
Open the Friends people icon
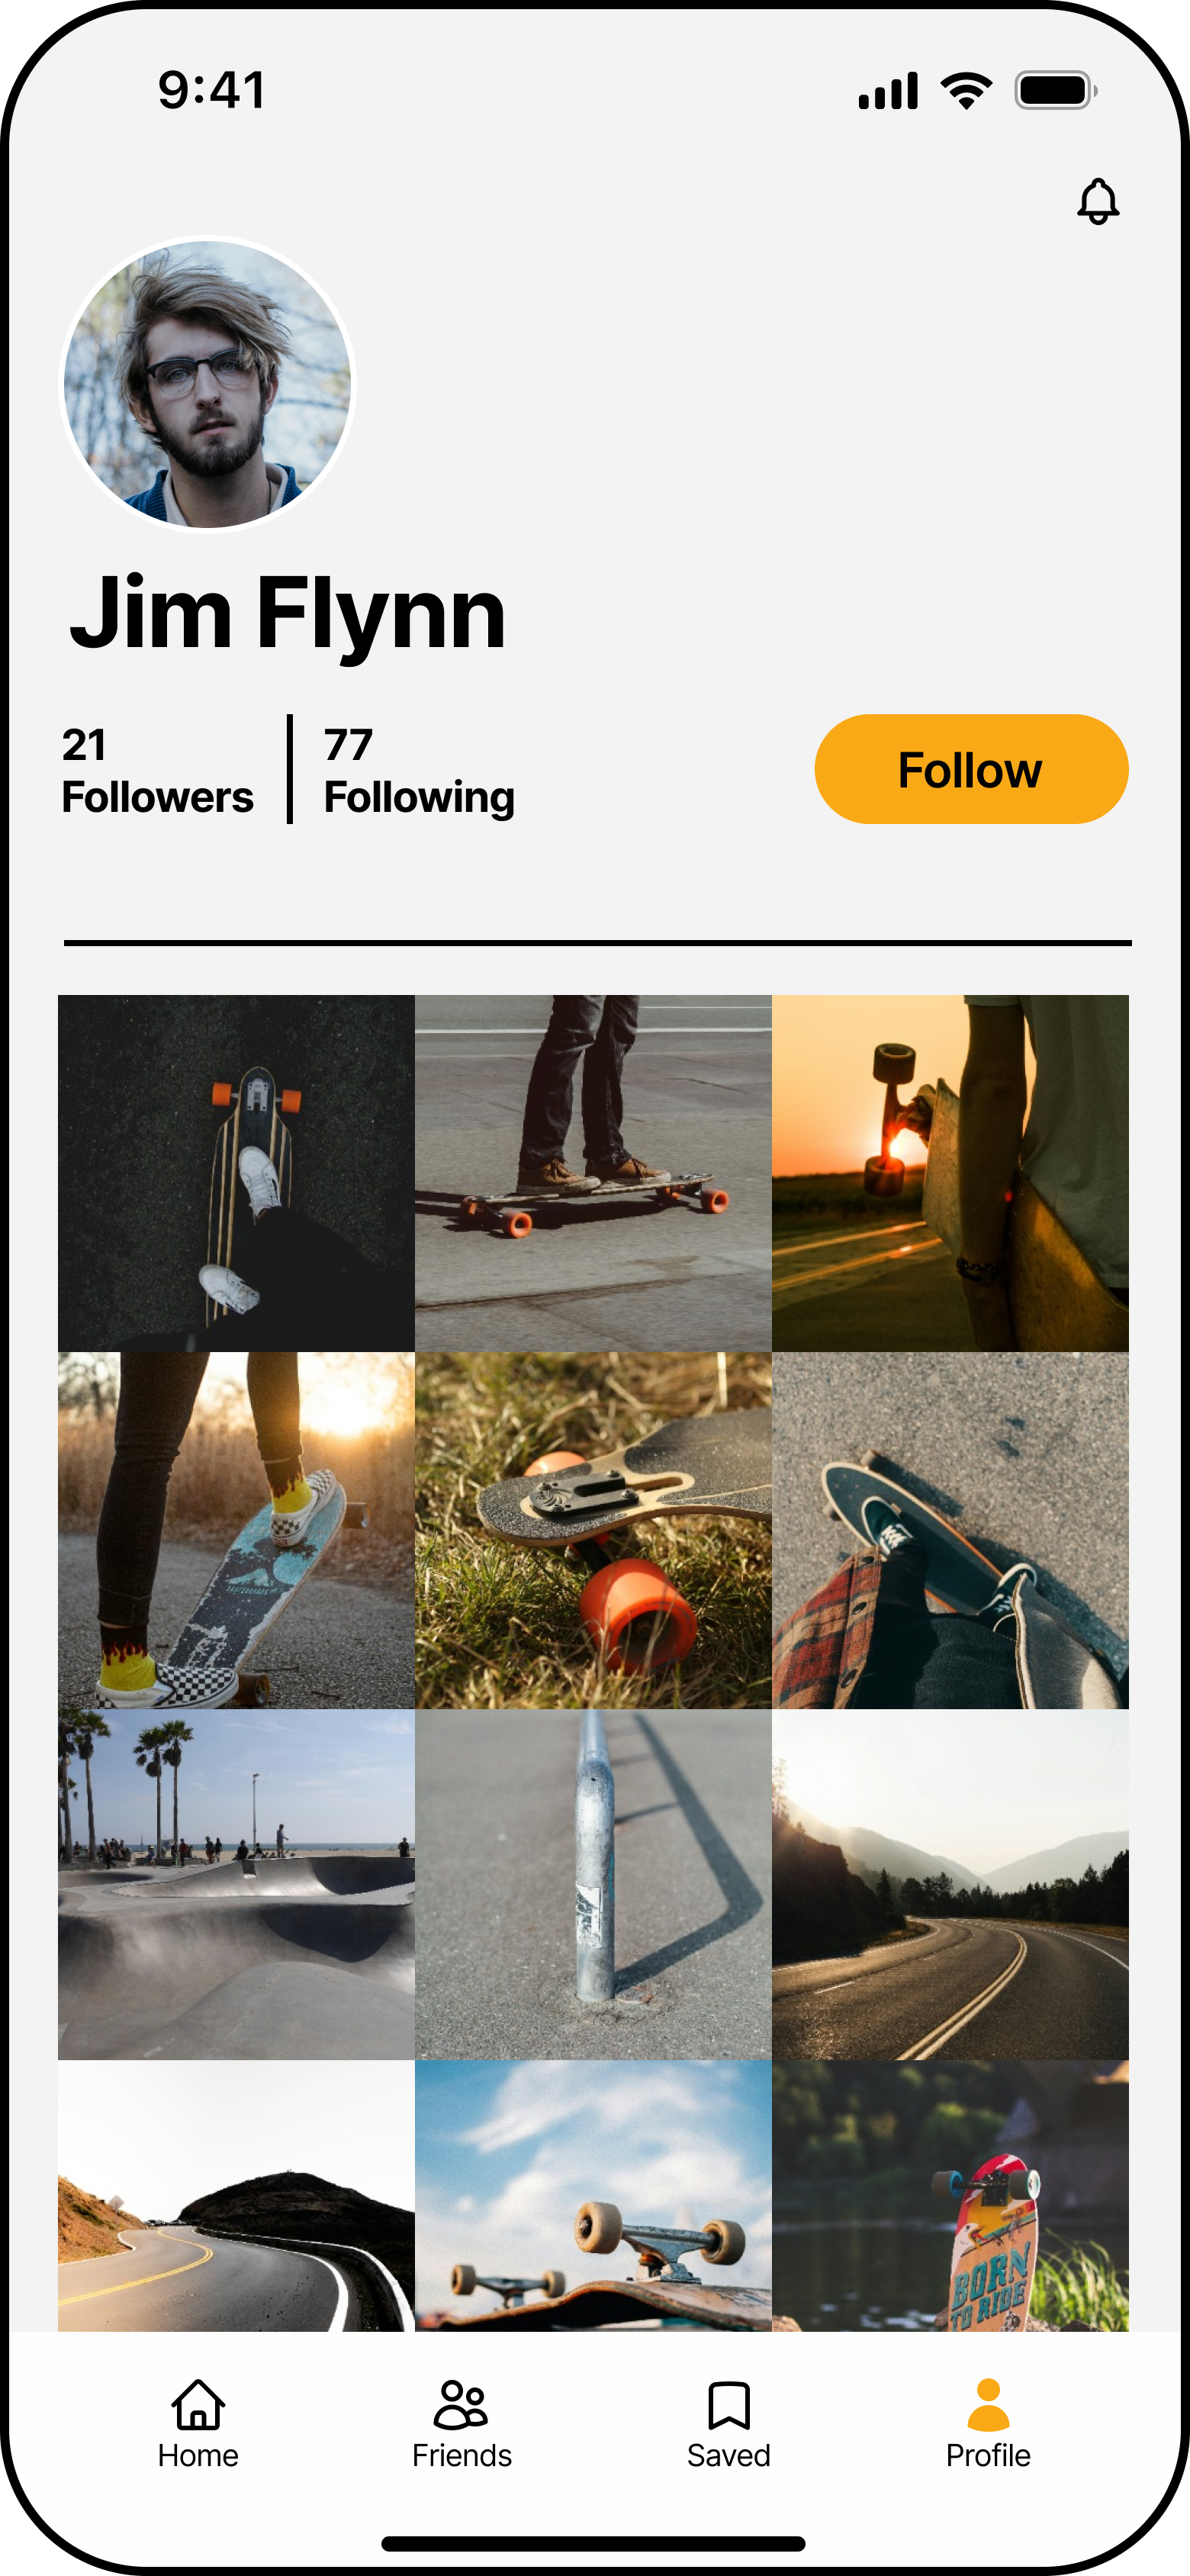click(x=461, y=2403)
